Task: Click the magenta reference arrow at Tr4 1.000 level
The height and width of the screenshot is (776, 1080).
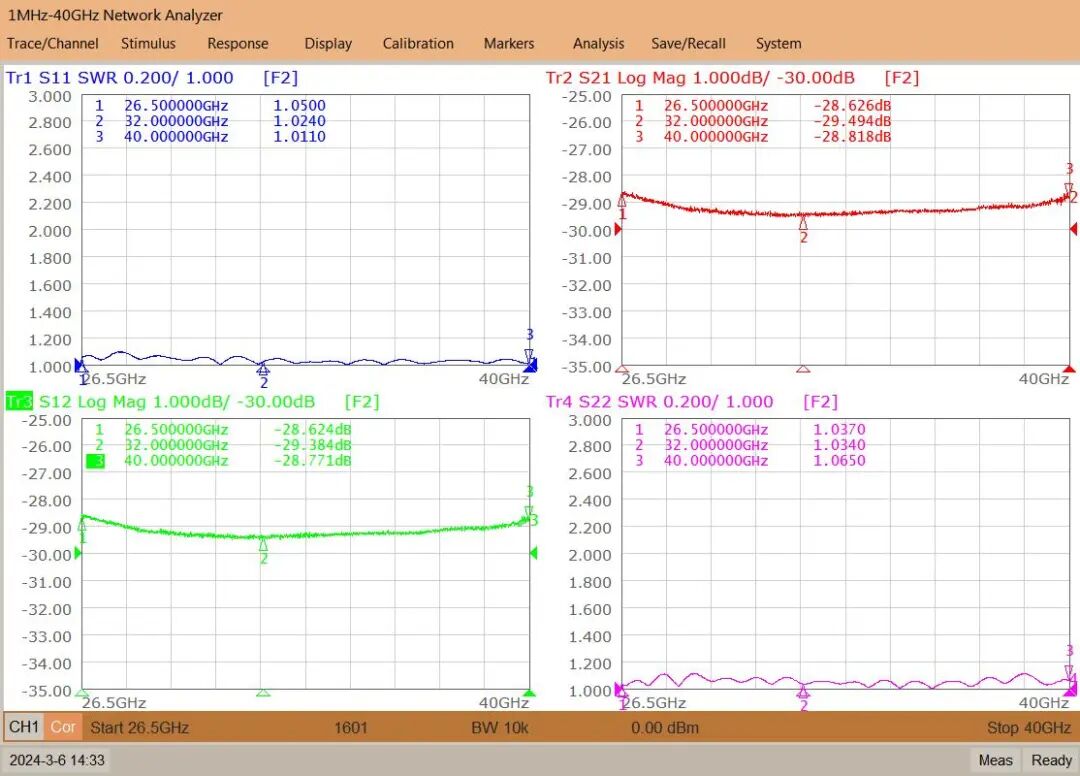Action: tap(619, 689)
